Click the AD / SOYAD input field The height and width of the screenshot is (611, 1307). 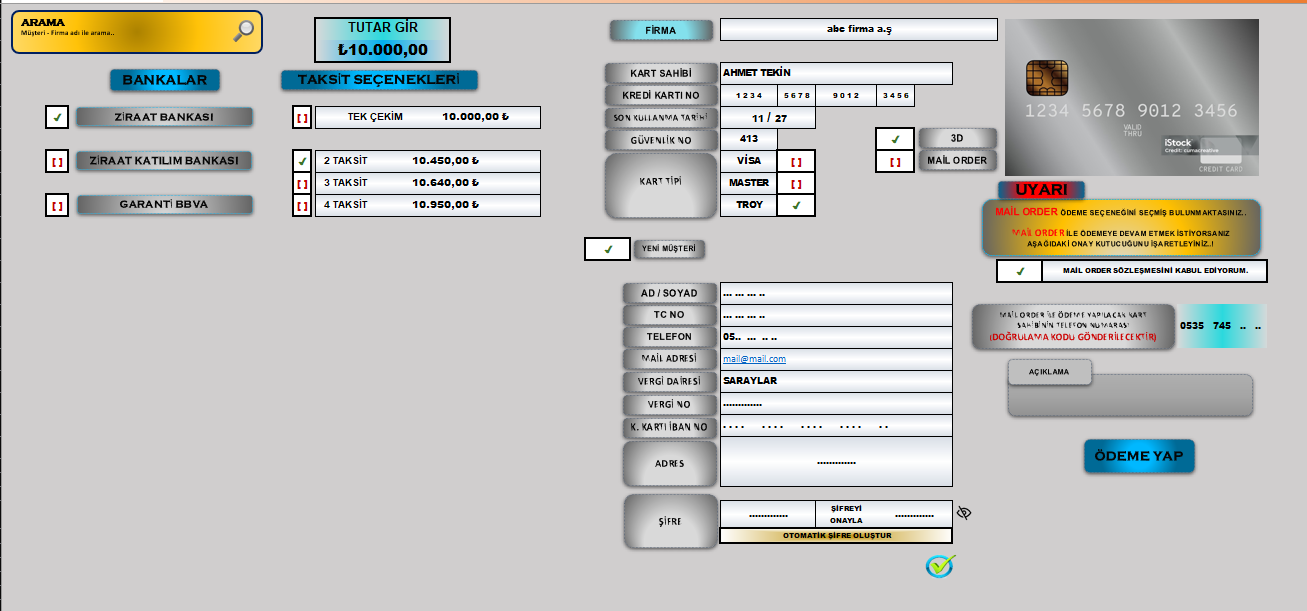[x=836, y=294]
